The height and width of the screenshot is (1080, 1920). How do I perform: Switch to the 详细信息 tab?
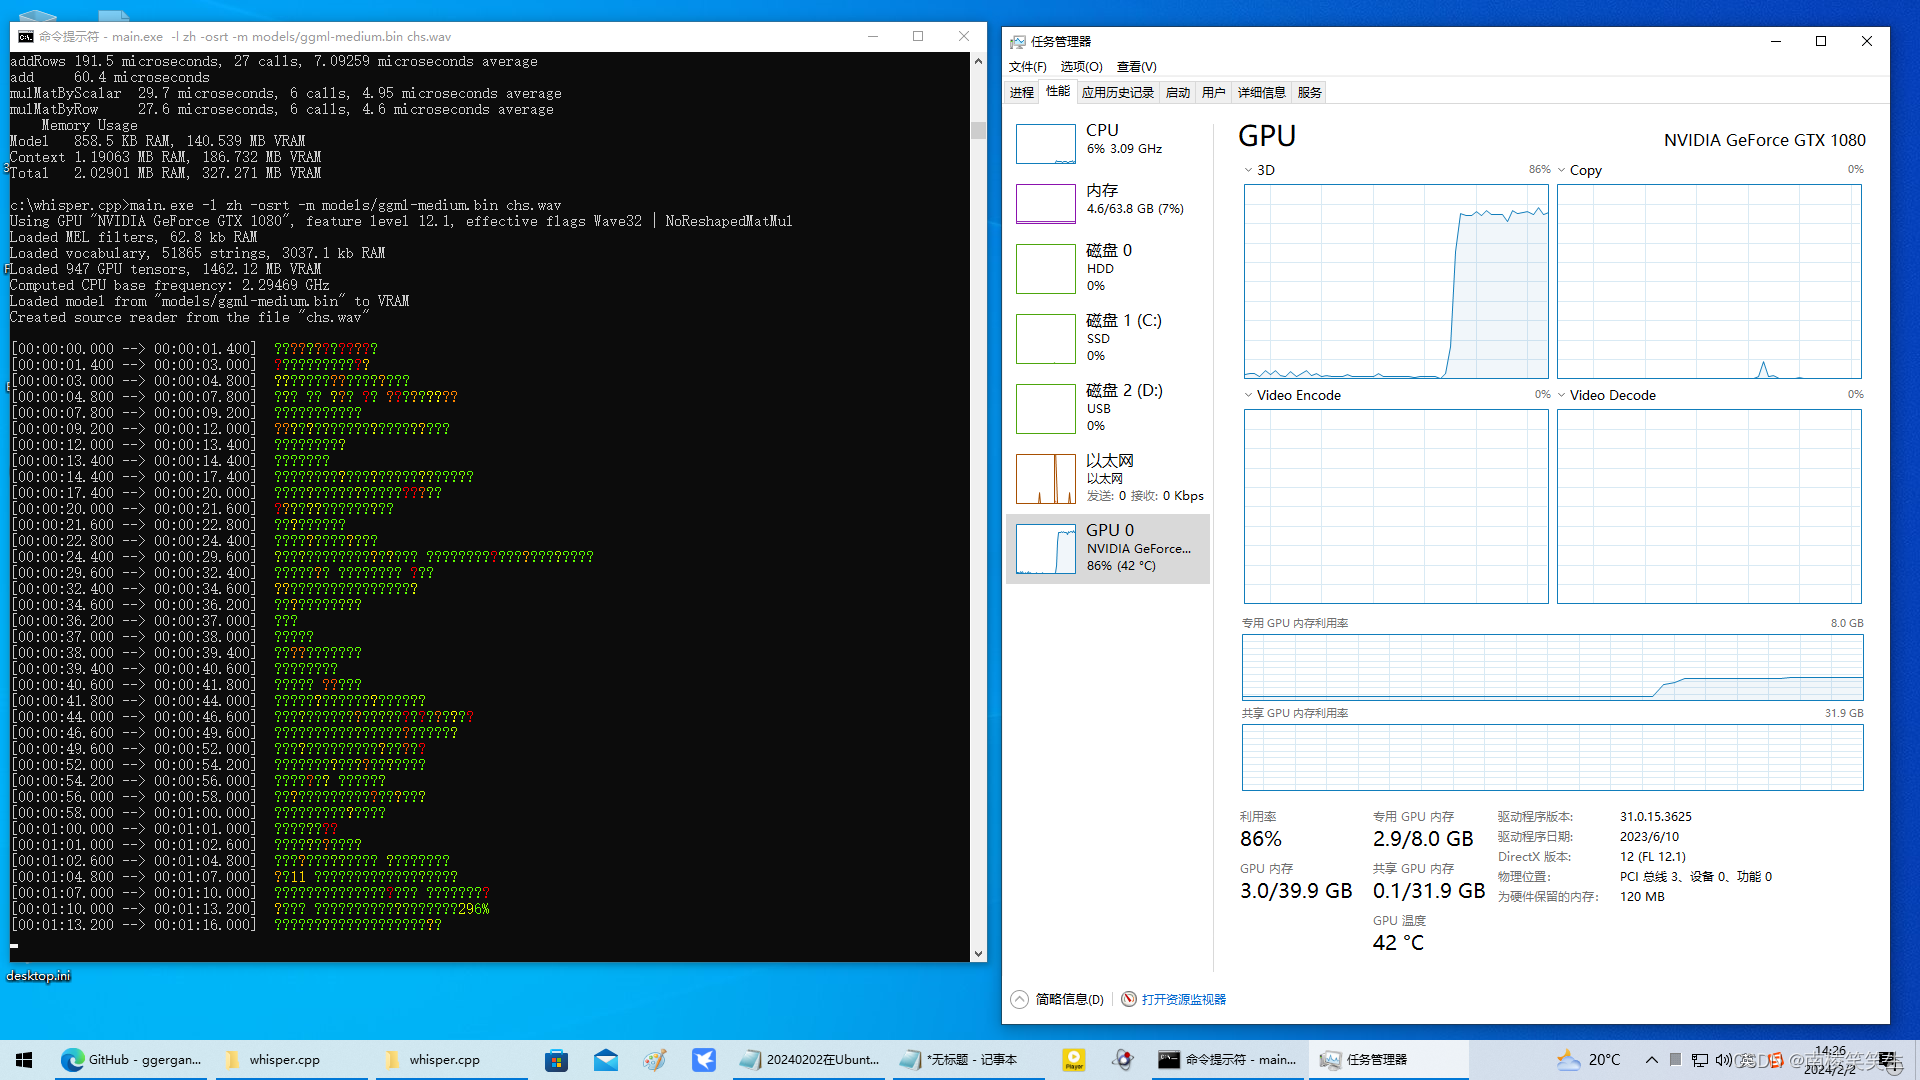[1261, 93]
